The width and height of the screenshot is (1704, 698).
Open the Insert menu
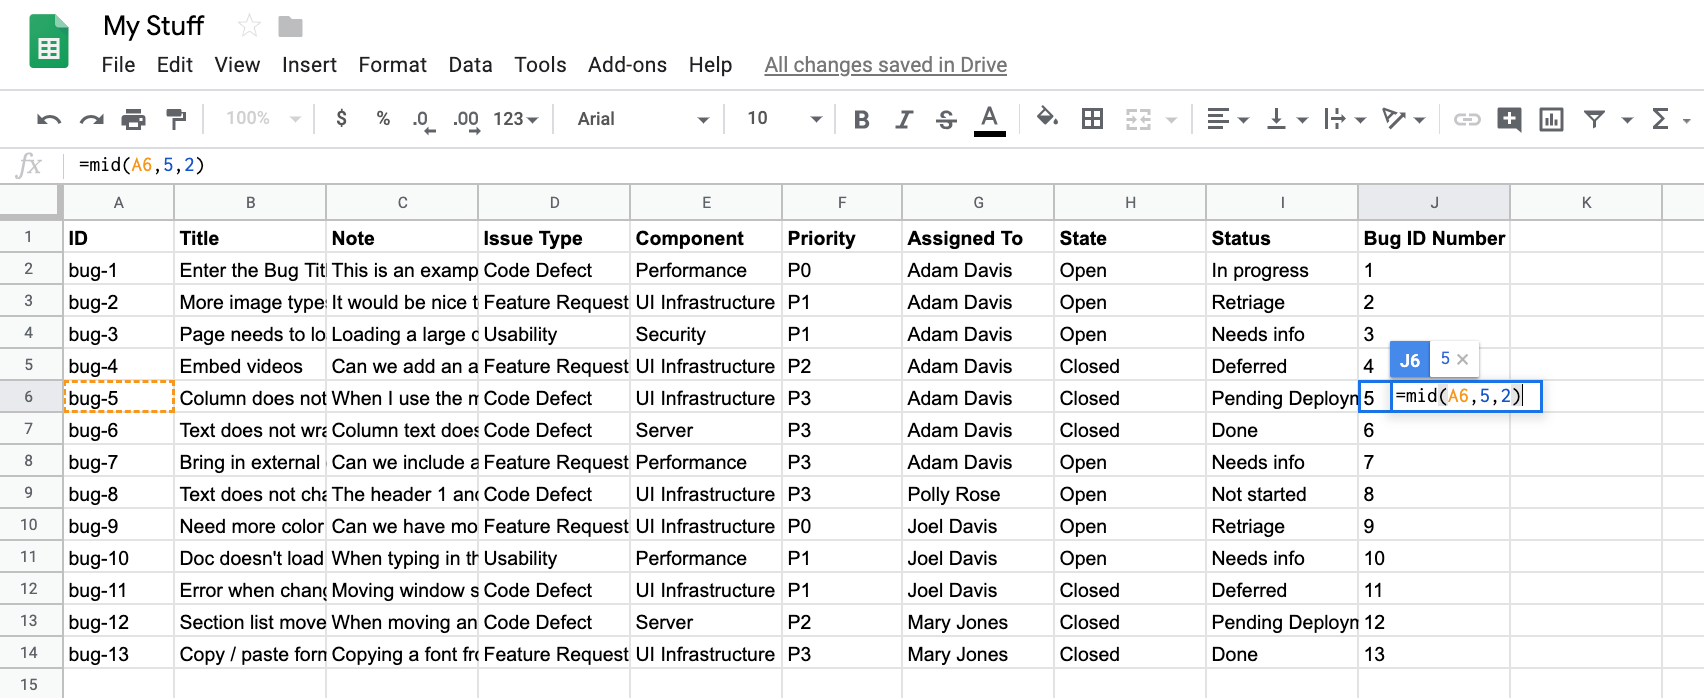(309, 65)
